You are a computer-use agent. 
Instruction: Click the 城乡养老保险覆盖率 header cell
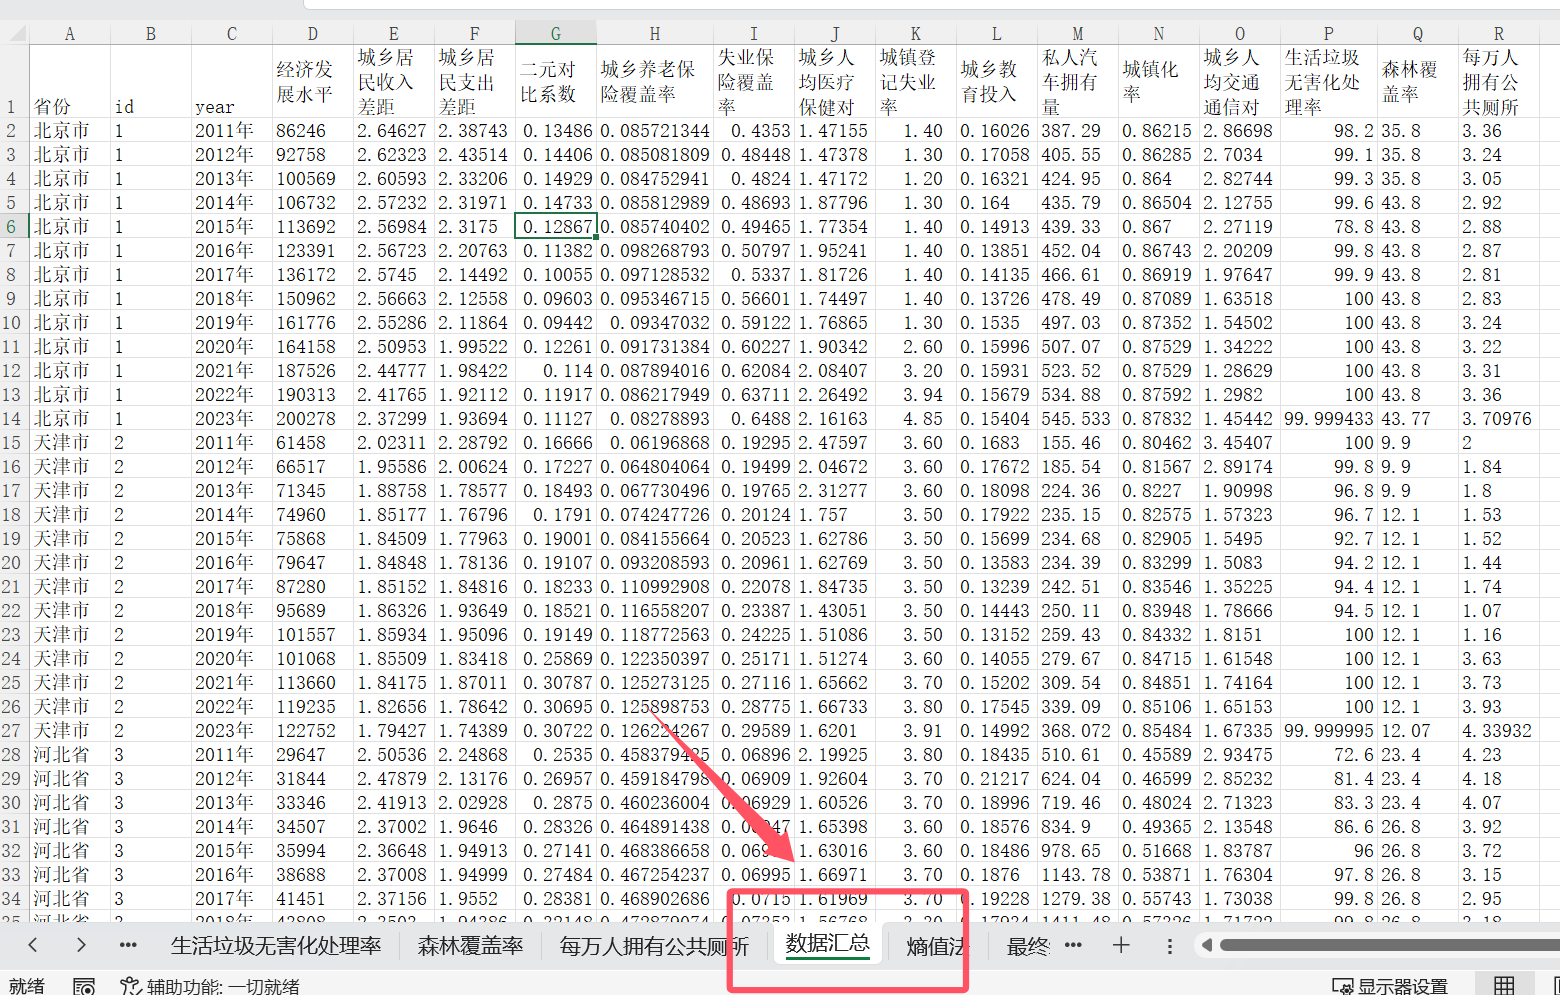coord(655,81)
